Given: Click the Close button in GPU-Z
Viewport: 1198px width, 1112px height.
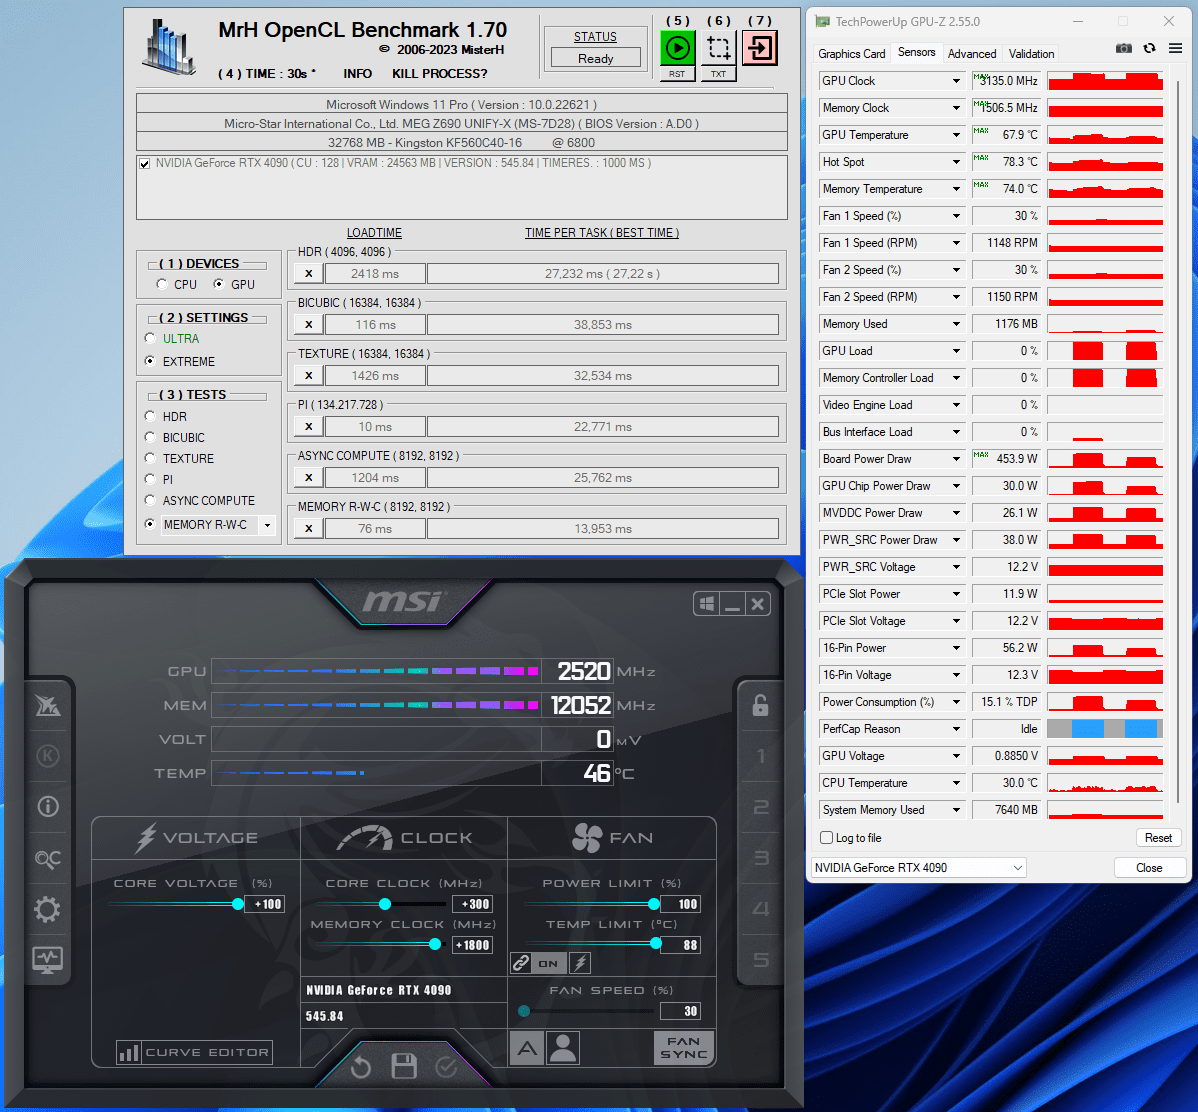Looking at the screenshot, I should [1149, 867].
